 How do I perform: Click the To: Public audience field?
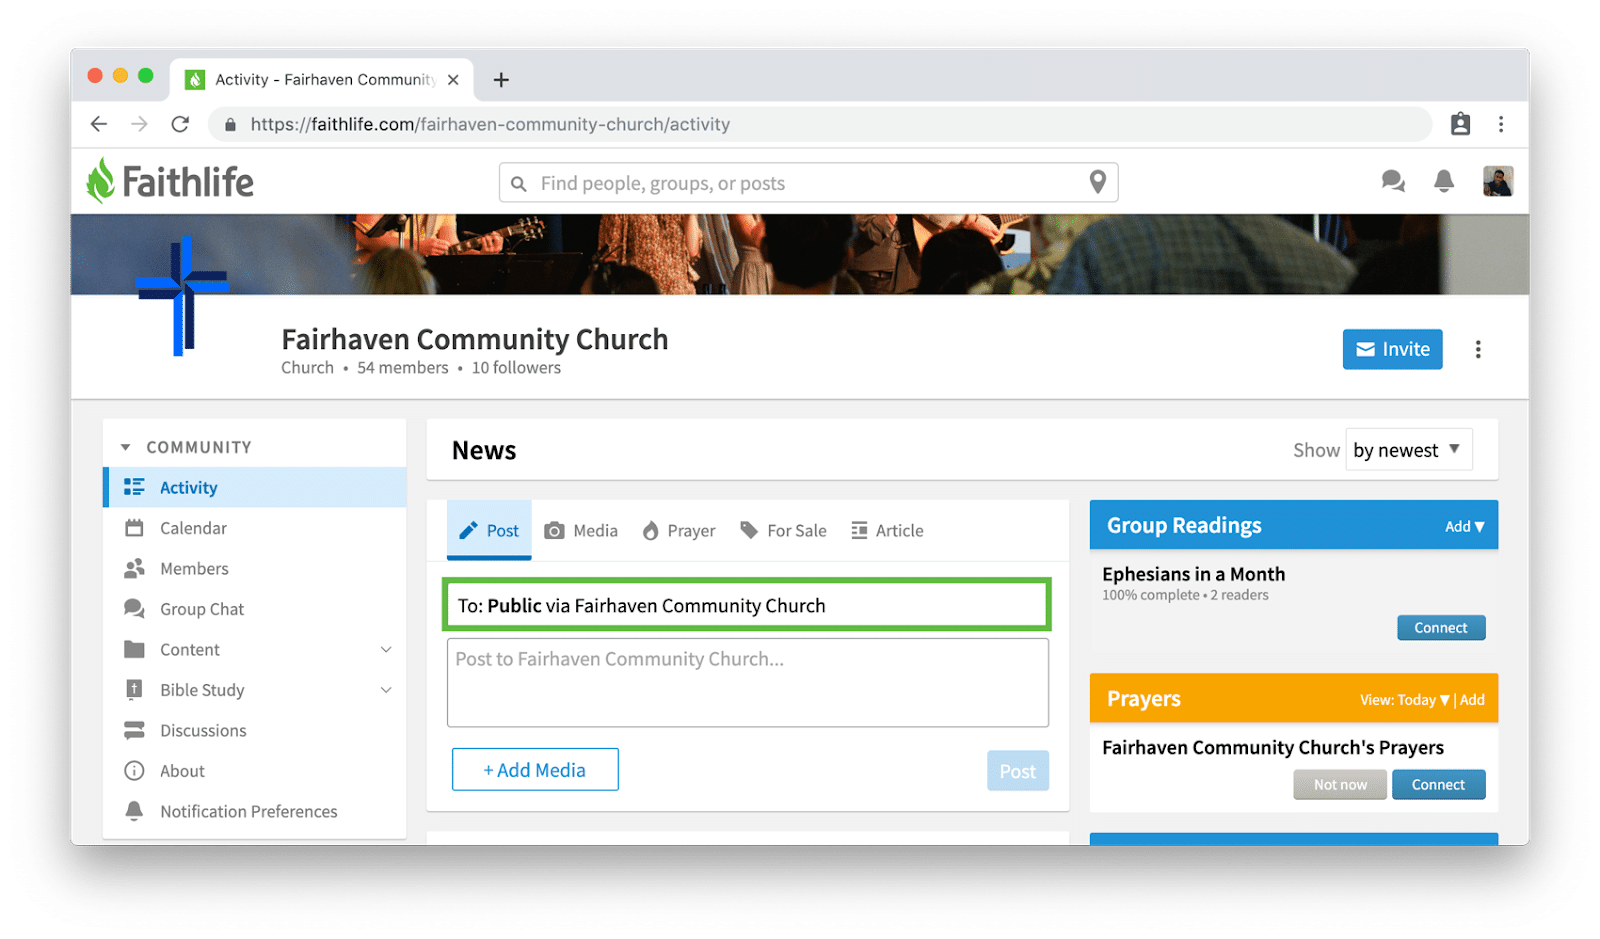point(746,604)
